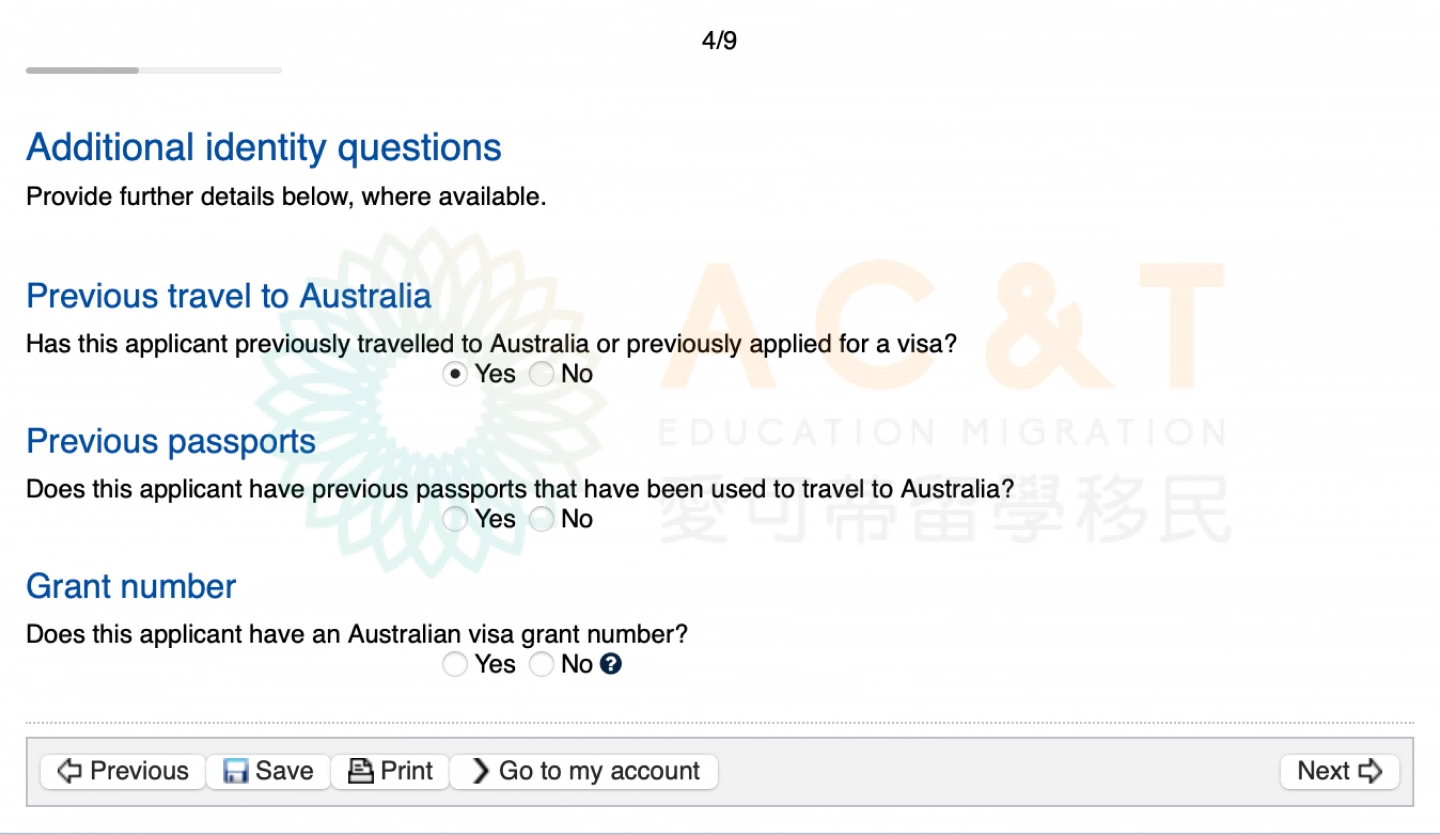Image resolution: width=1440 pixels, height=835 pixels.
Task: Click the Additional identity questions heading
Action: (x=264, y=147)
